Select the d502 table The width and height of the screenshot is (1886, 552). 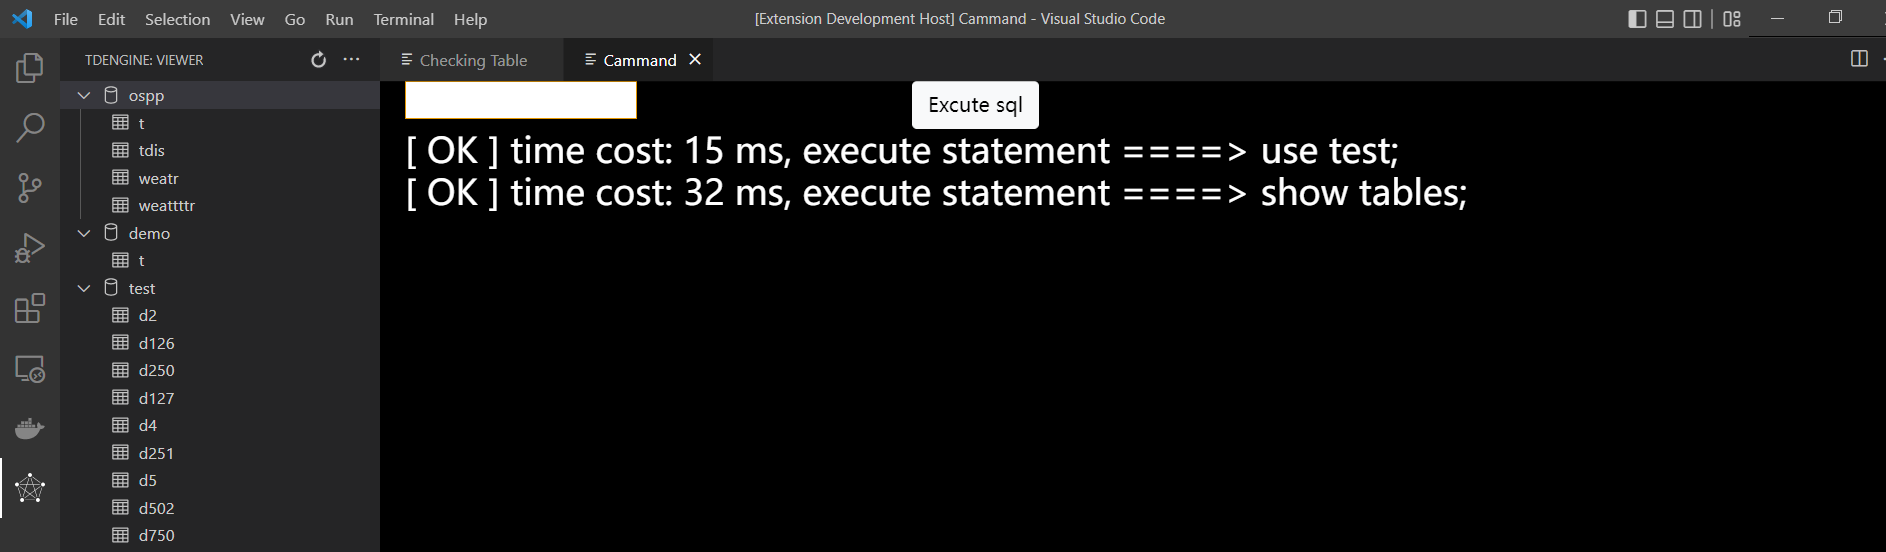(x=220, y=508)
